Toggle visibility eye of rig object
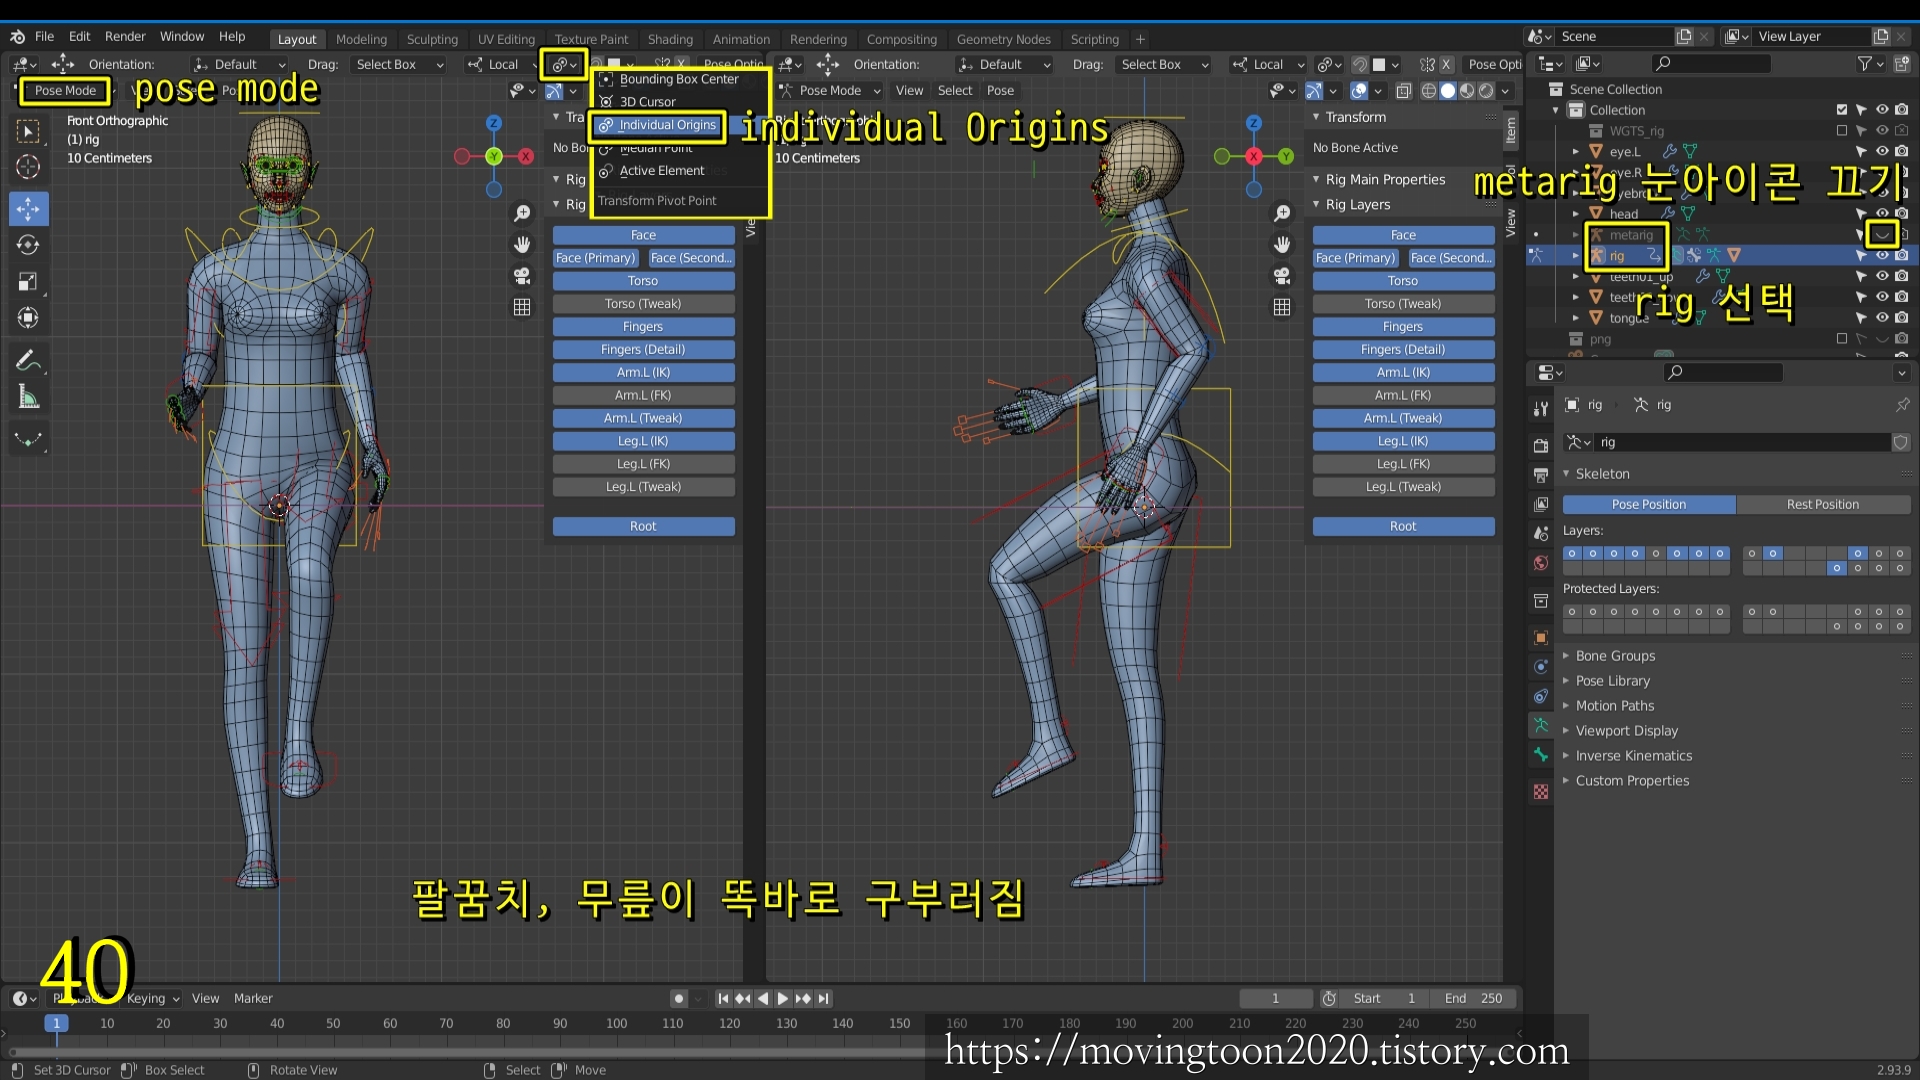 pyautogui.click(x=1882, y=255)
